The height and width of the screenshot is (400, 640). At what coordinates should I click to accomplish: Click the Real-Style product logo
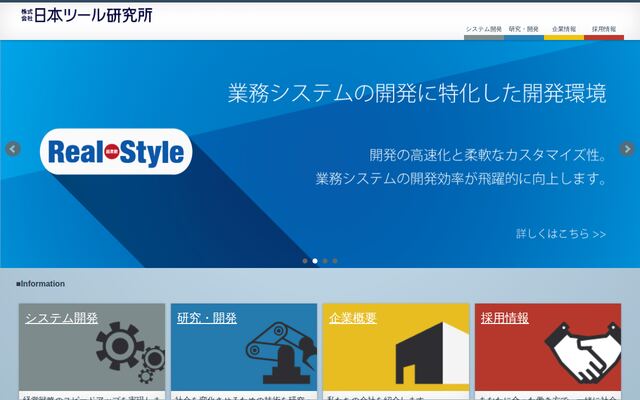point(116,151)
